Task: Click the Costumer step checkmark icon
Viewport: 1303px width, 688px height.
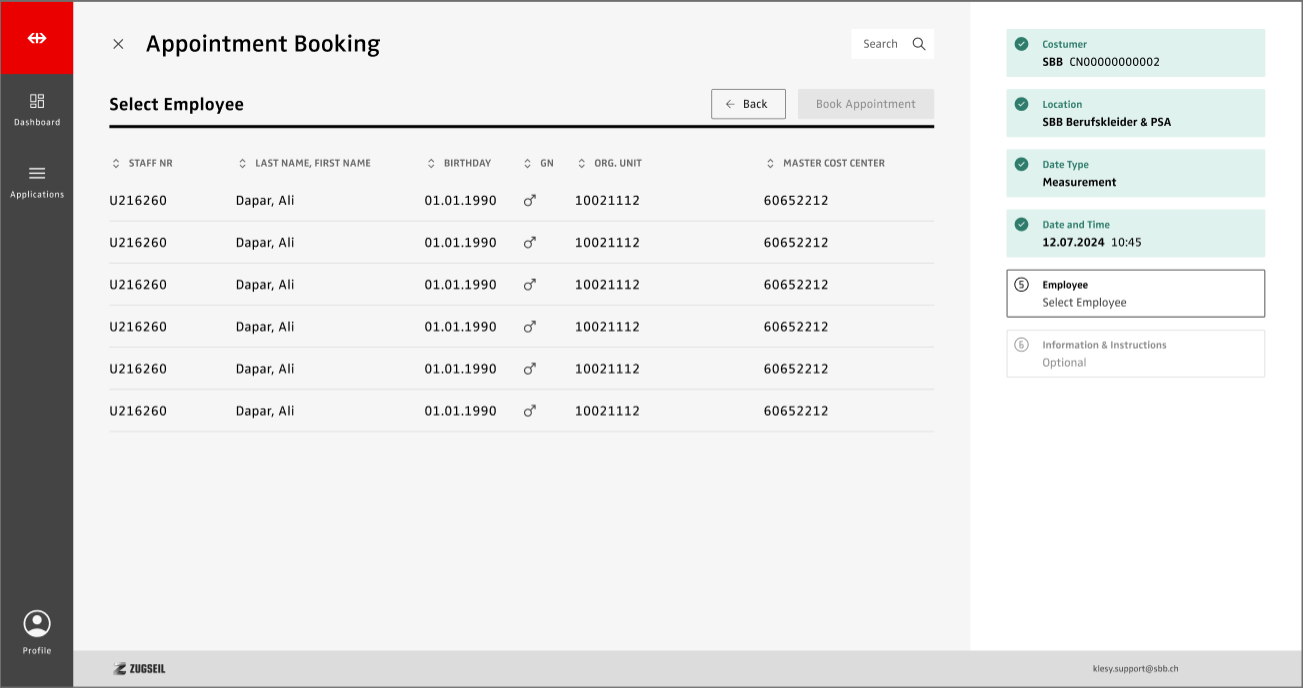Action: [x=1021, y=44]
